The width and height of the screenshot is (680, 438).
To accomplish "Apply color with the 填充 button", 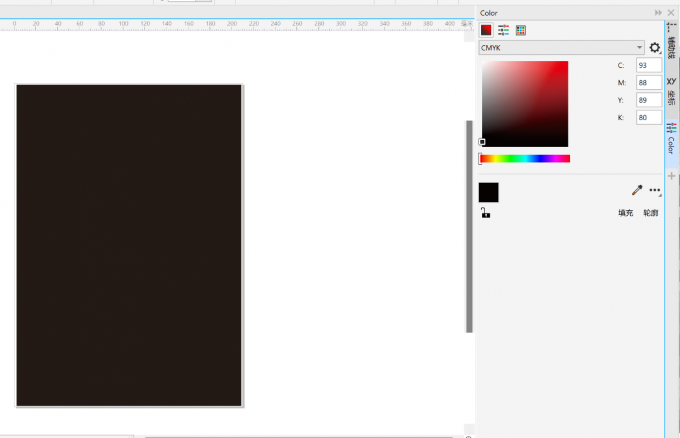I will coord(625,212).
